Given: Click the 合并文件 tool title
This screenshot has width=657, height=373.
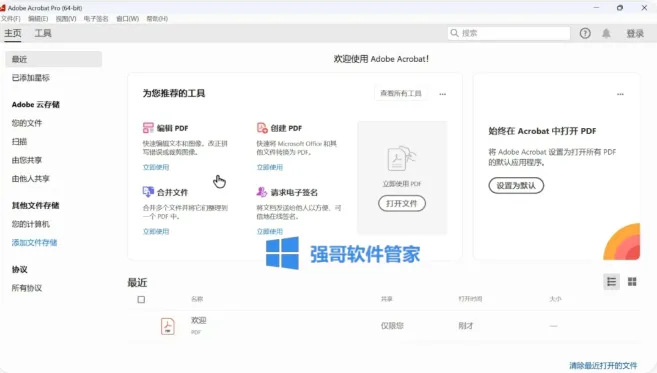Looking at the screenshot, I should pyautogui.click(x=172, y=192).
